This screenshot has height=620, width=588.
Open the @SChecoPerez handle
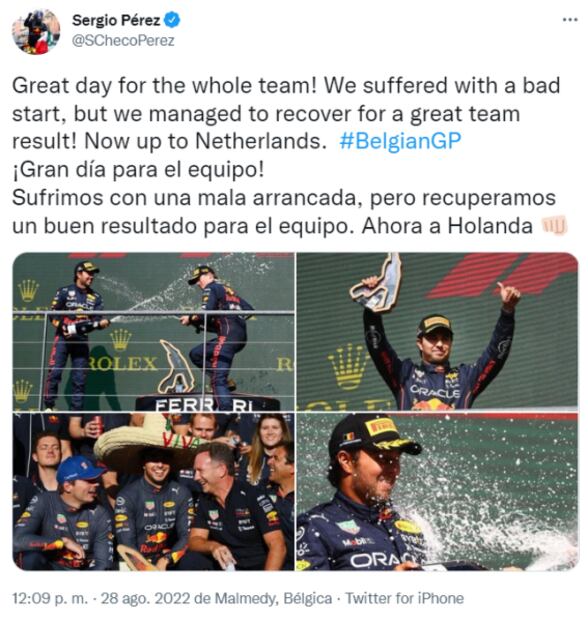pyautogui.click(x=123, y=41)
